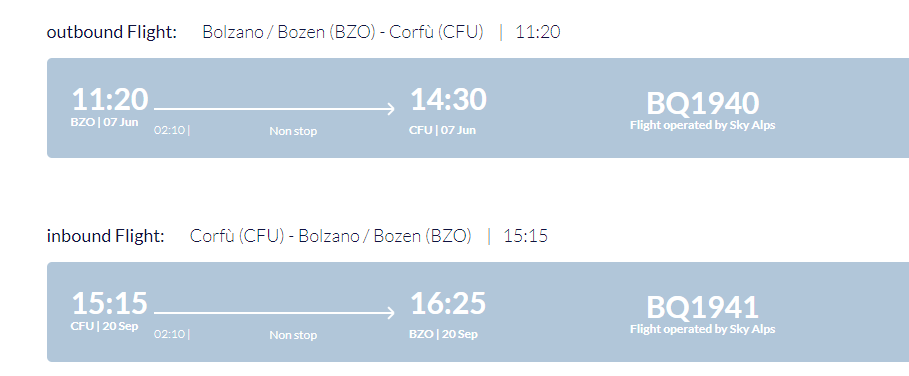The height and width of the screenshot is (376, 909).
Task: Click outbound flight Non stop label
Action: pyautogui.click(x=293, y=131)
